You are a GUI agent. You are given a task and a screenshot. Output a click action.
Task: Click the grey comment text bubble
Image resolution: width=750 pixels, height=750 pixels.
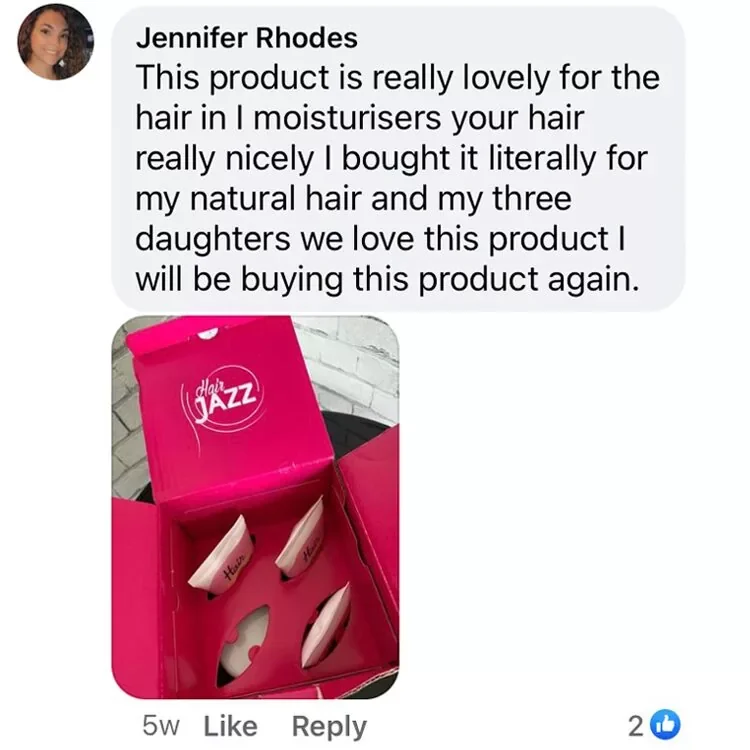click(x=398, y=158)
